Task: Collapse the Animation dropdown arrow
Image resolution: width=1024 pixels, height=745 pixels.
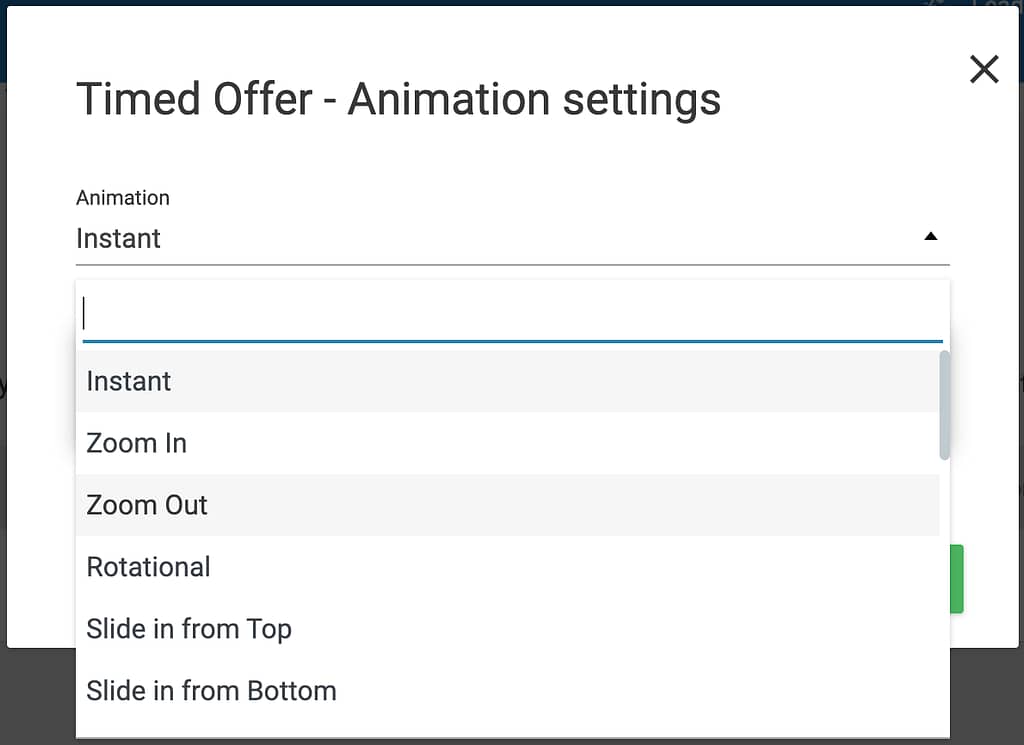Action: [930, 237]
